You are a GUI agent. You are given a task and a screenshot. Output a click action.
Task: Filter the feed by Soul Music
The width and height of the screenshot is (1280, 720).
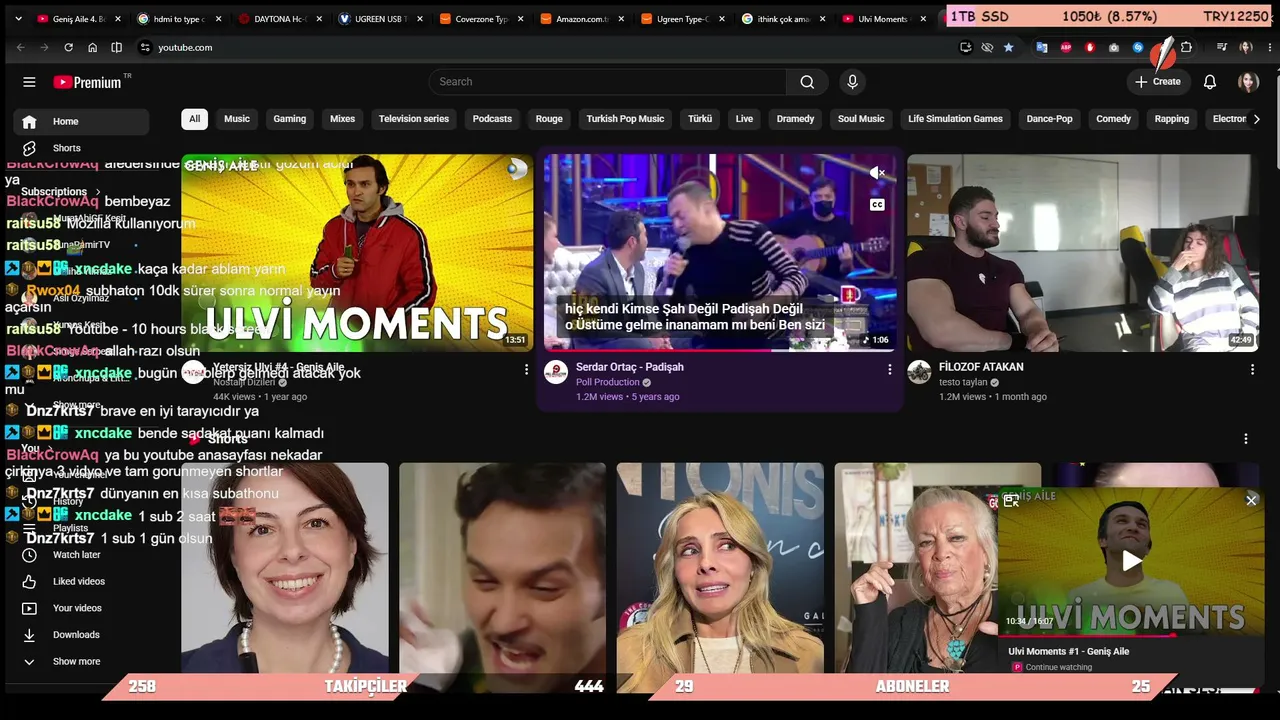point(861,119)
